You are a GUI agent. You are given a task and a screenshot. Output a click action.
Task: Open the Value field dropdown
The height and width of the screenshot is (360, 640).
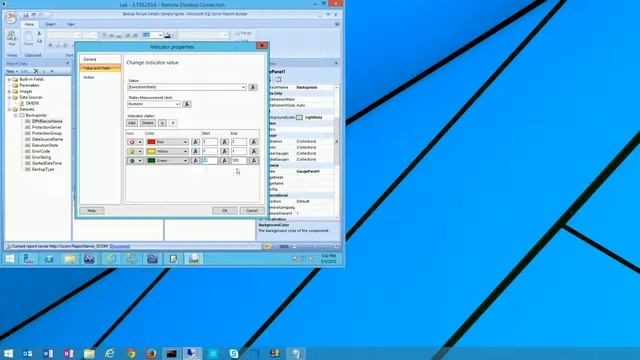[243, 87]
